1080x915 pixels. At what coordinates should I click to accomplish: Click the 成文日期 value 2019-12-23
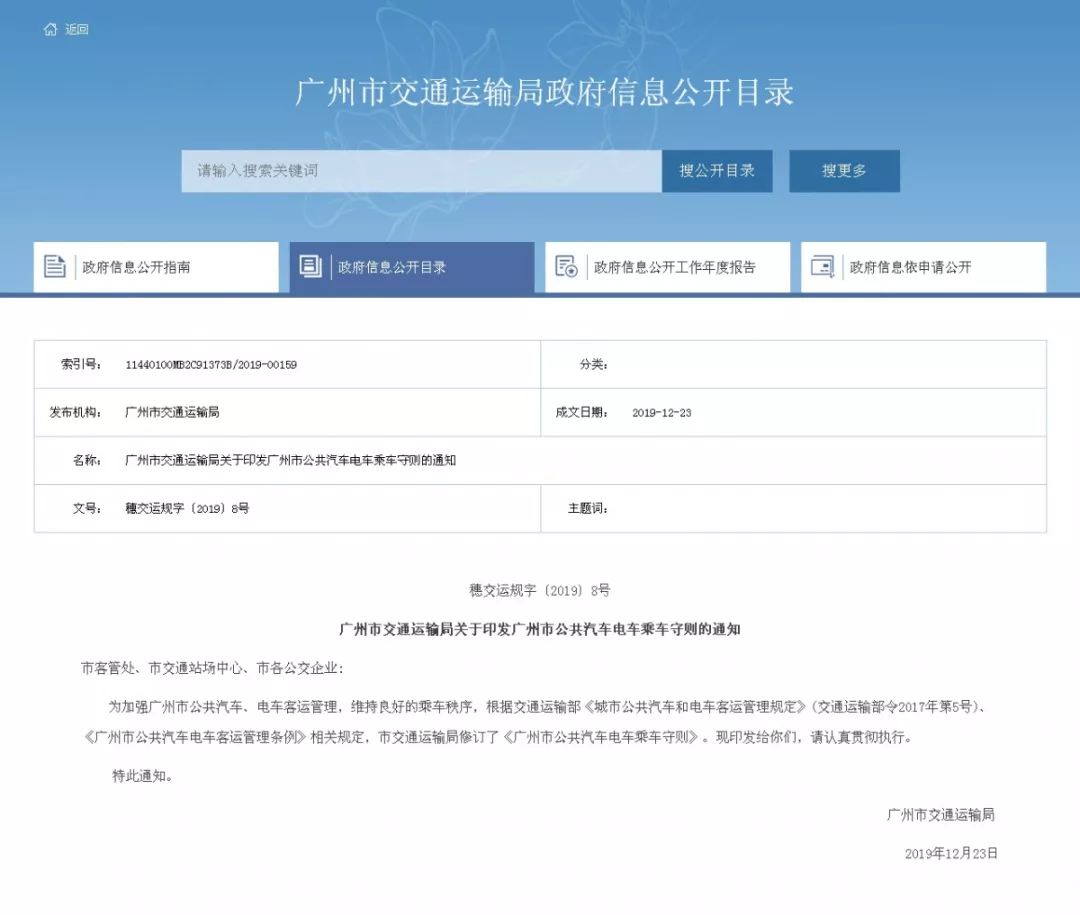(x=661, y=413)
